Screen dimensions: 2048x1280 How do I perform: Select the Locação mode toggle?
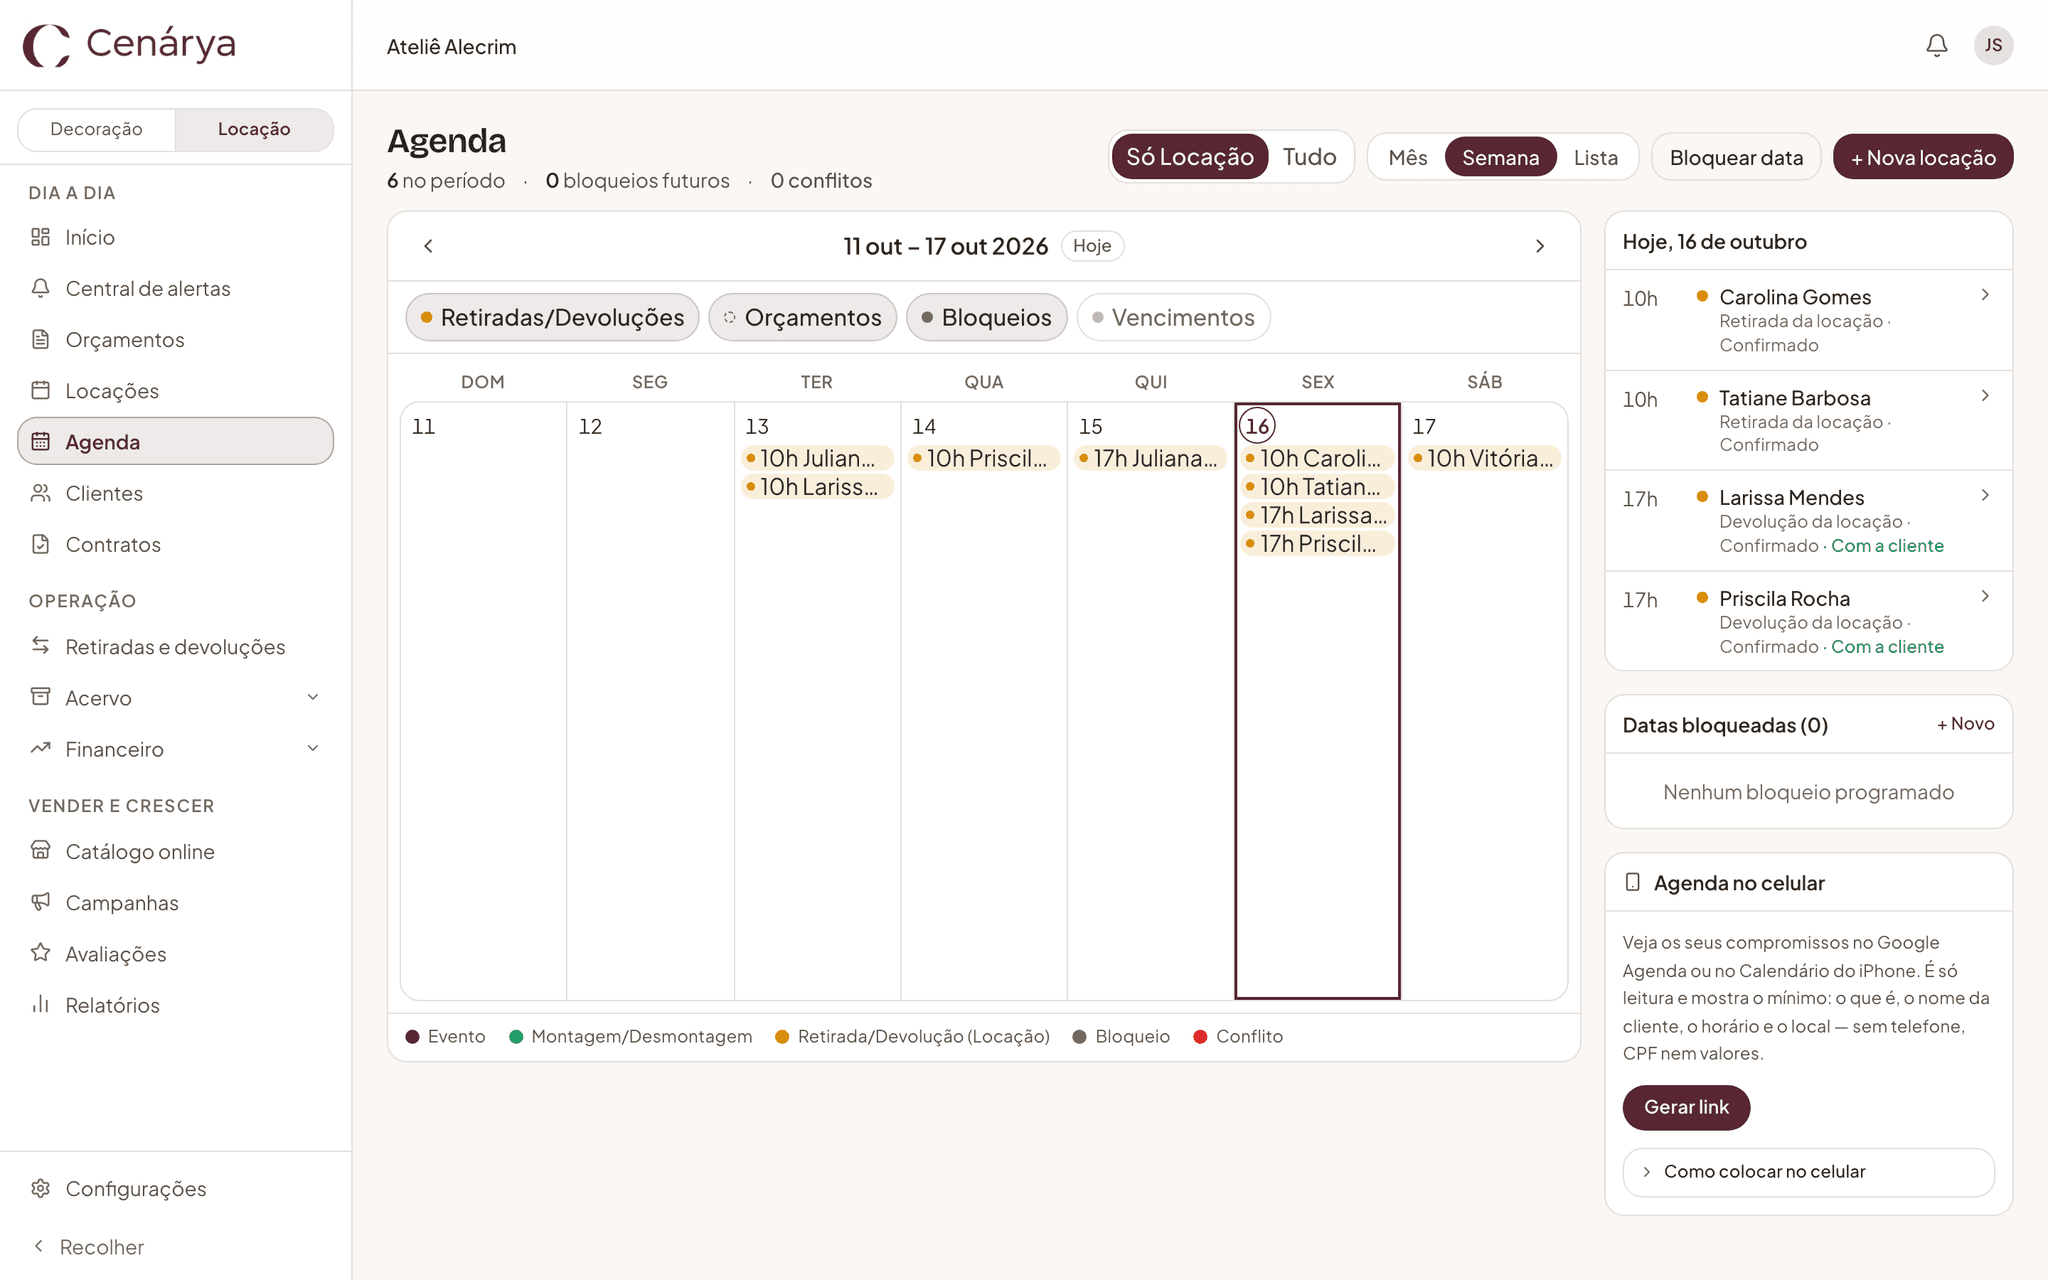[x=254, y=129]
